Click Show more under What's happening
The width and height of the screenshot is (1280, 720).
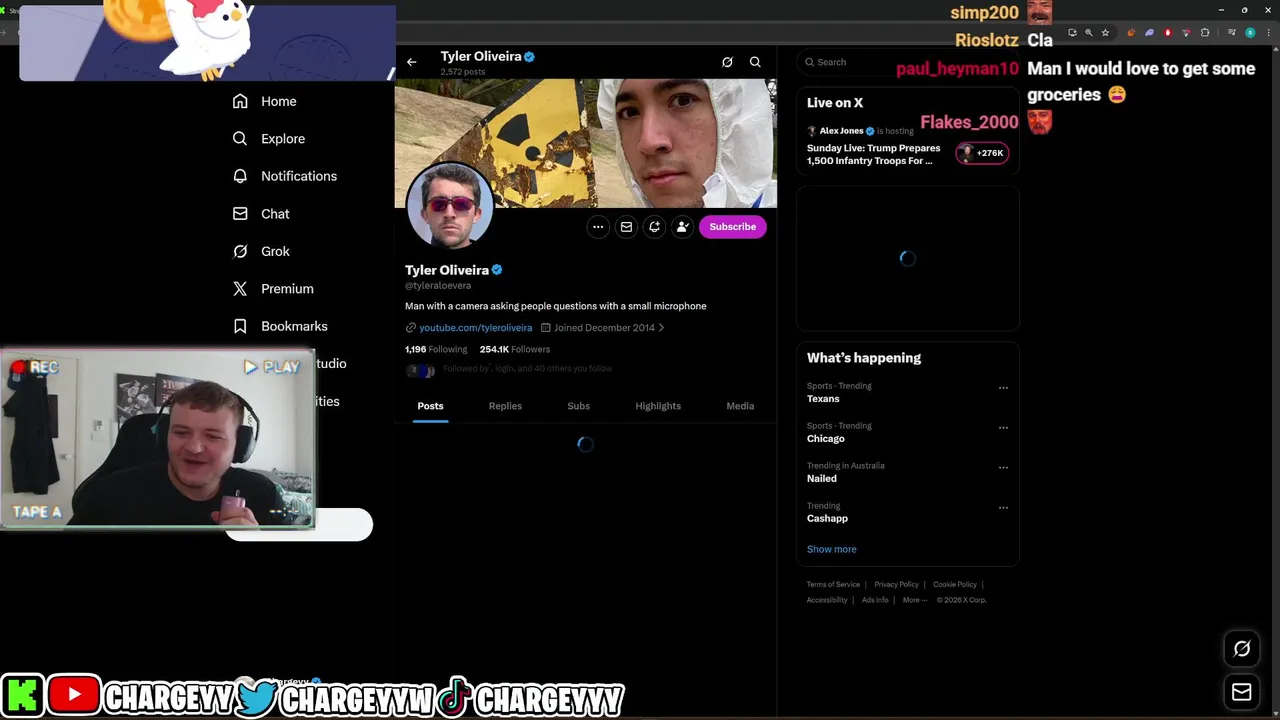click(831, 549)
